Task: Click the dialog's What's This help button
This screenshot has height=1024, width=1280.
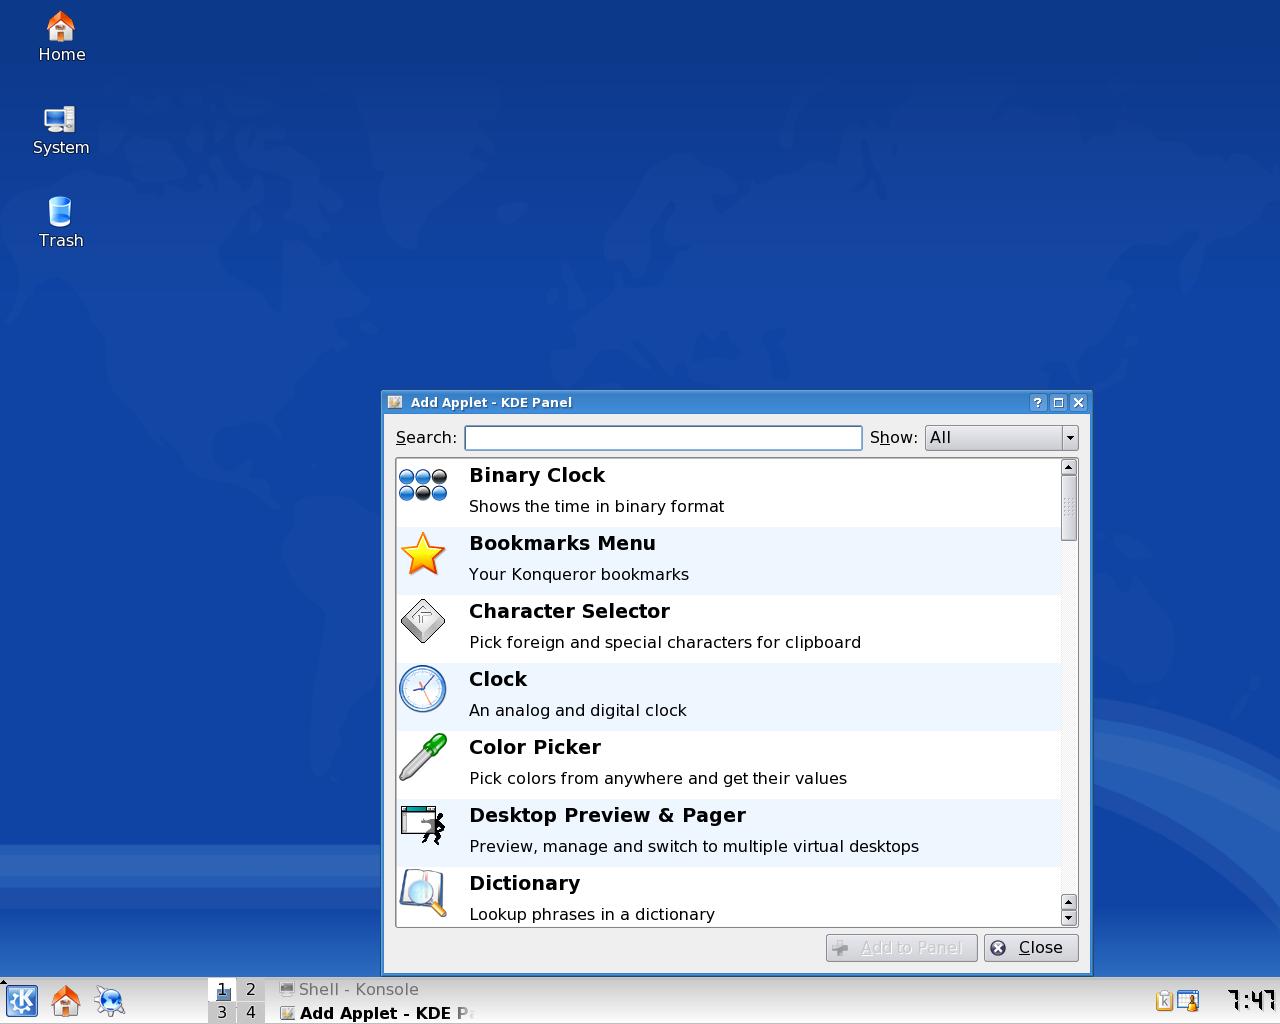Action: point(1037,402)
